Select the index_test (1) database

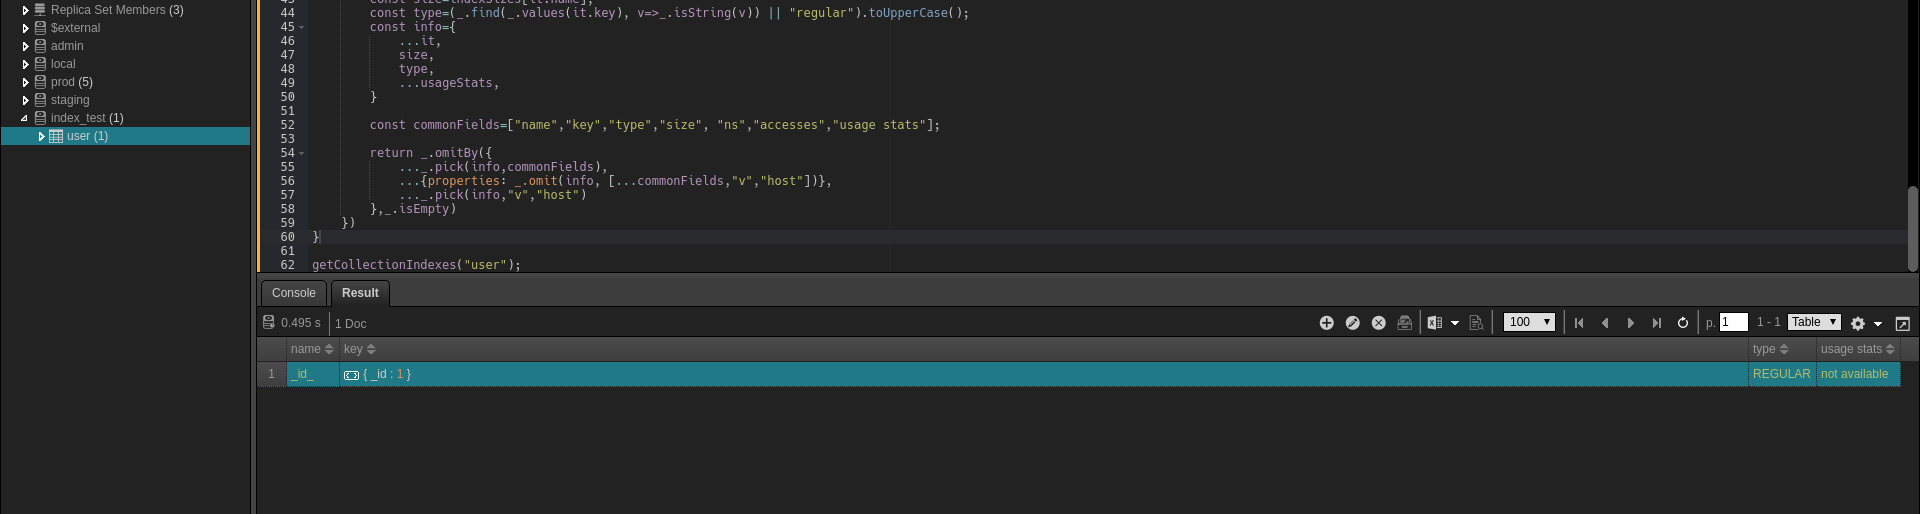point(87,118)
